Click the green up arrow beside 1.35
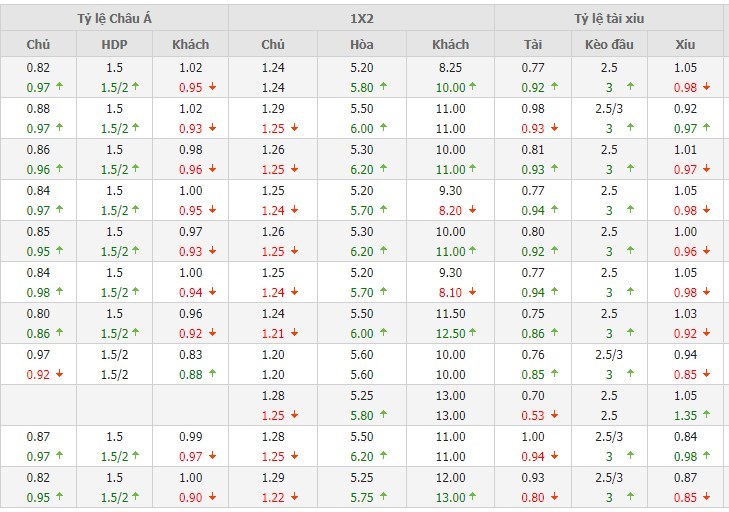 click(x=709, y=415)
